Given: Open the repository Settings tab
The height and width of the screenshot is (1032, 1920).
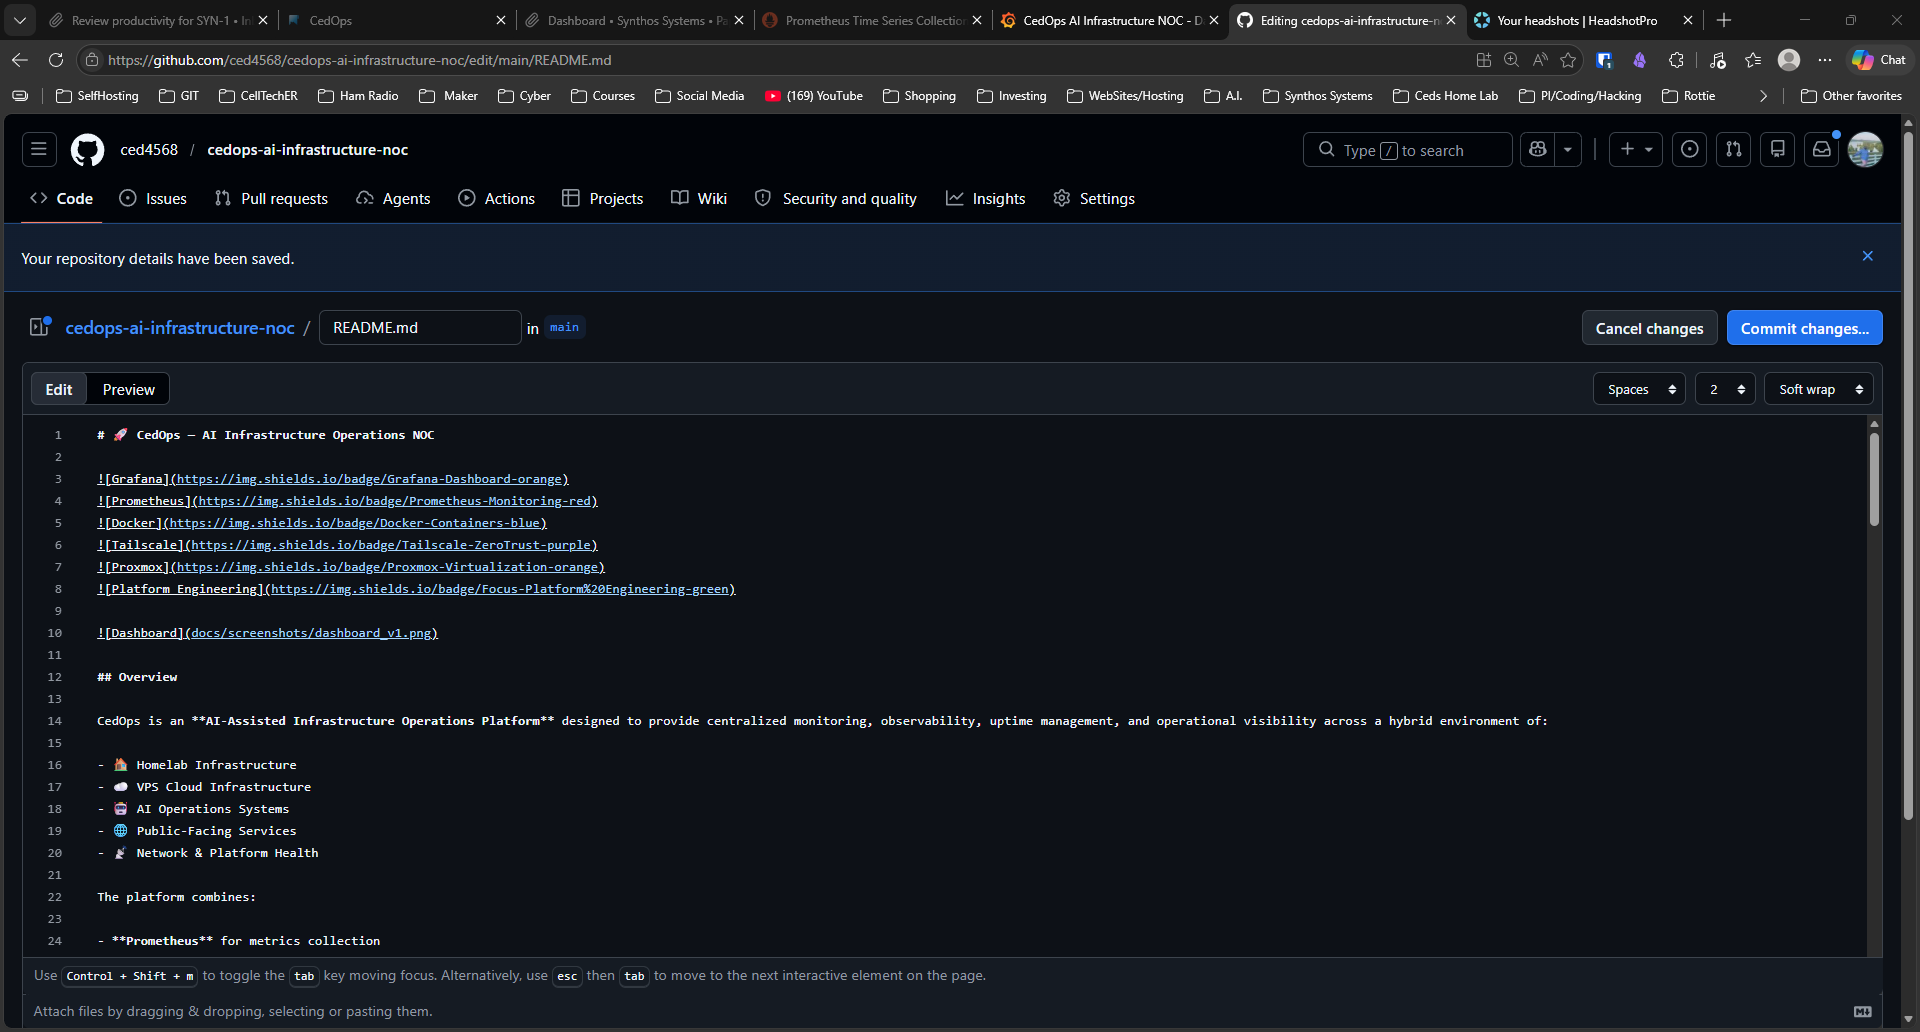Looking at the screenshot, I should coord(1094,198).
